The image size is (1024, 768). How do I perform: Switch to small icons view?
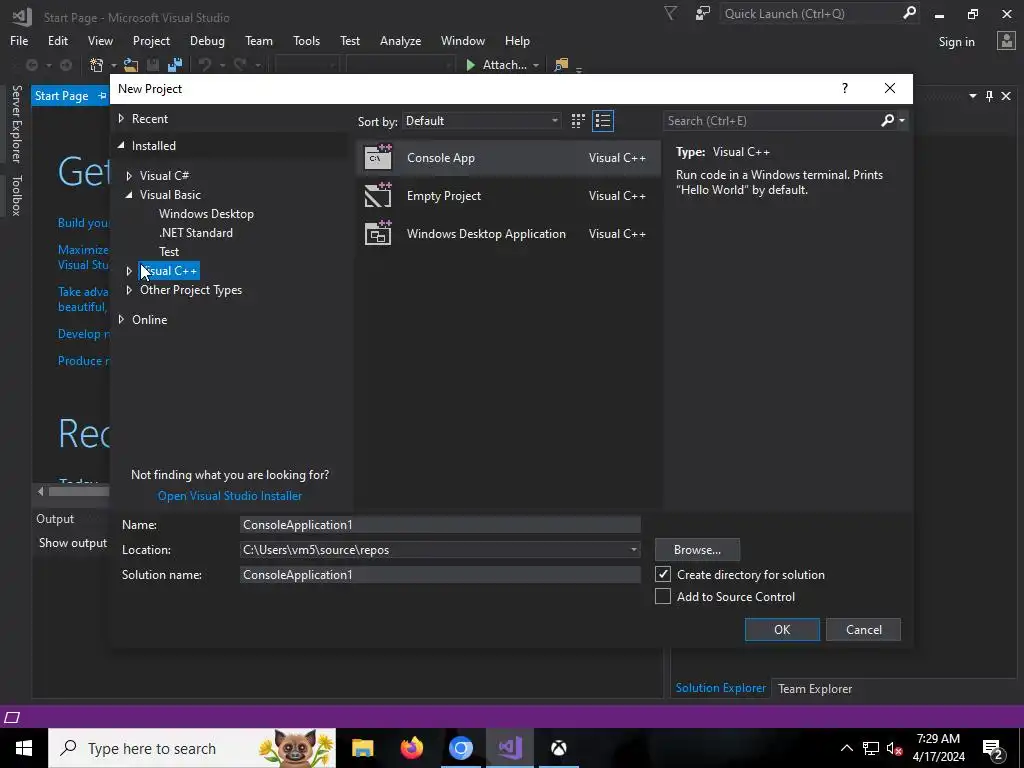[578, 121]
